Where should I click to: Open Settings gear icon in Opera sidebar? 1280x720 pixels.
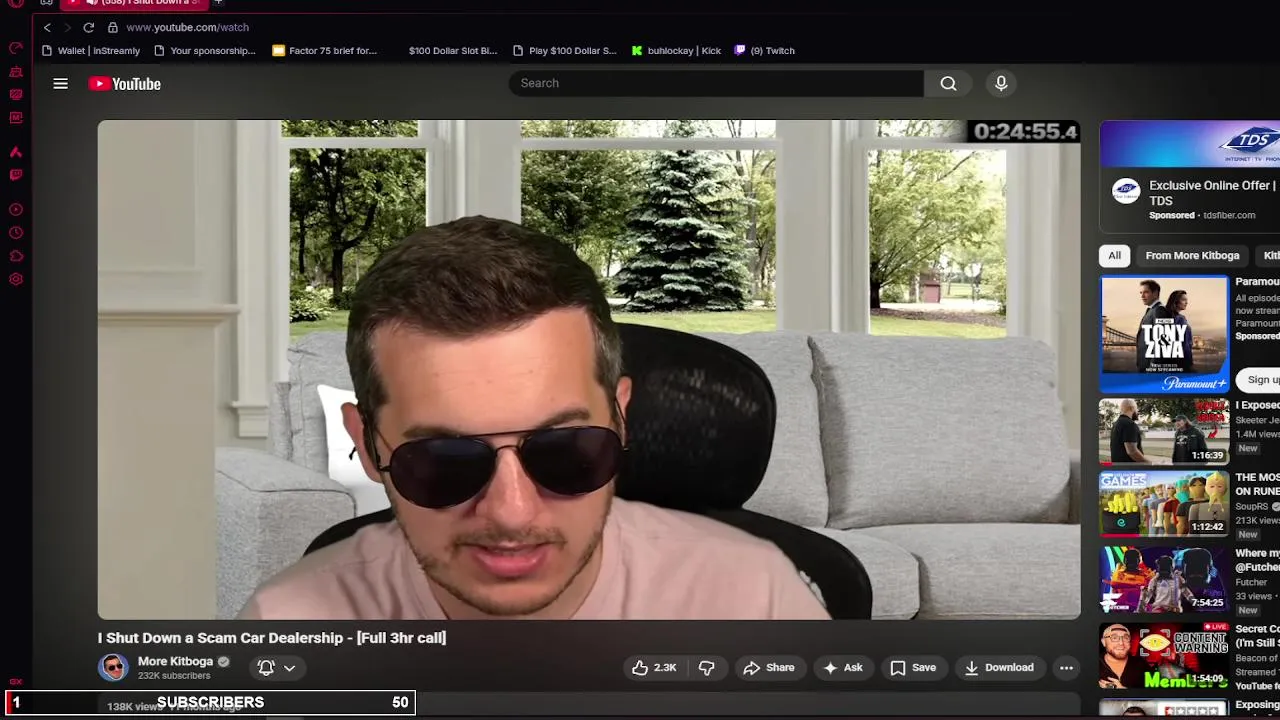point(16,279)
